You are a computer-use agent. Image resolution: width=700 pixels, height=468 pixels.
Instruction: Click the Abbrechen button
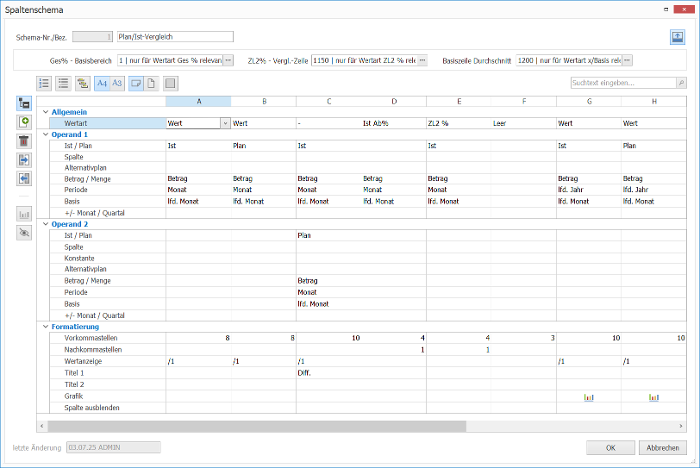[x=663, y=447]
